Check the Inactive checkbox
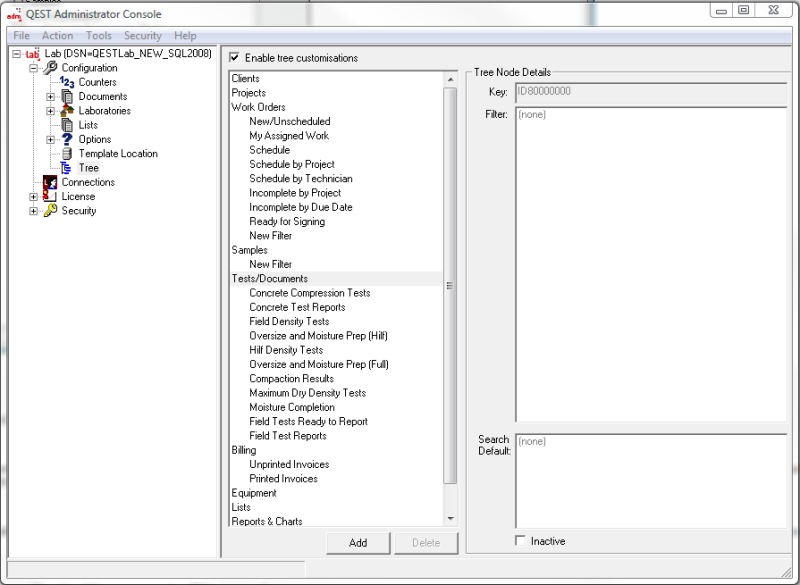800x585 pixels. [x=519, y=540]
